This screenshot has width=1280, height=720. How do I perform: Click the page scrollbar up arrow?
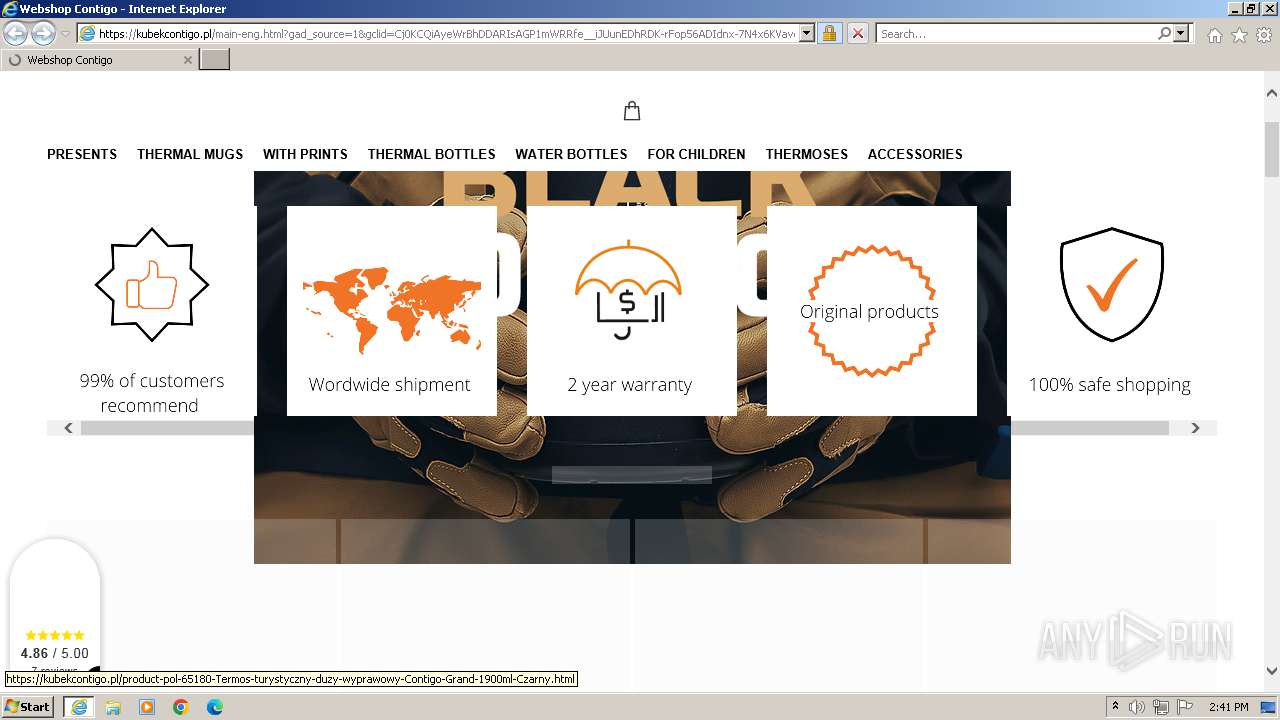(x=1272, y=92)
